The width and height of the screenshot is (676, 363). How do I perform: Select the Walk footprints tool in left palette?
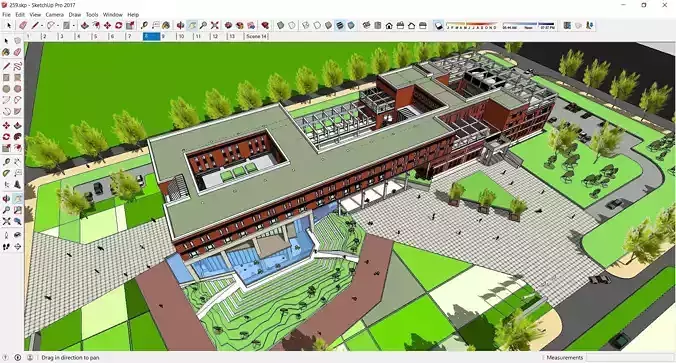pyautogui.click(x=6, y=247)
